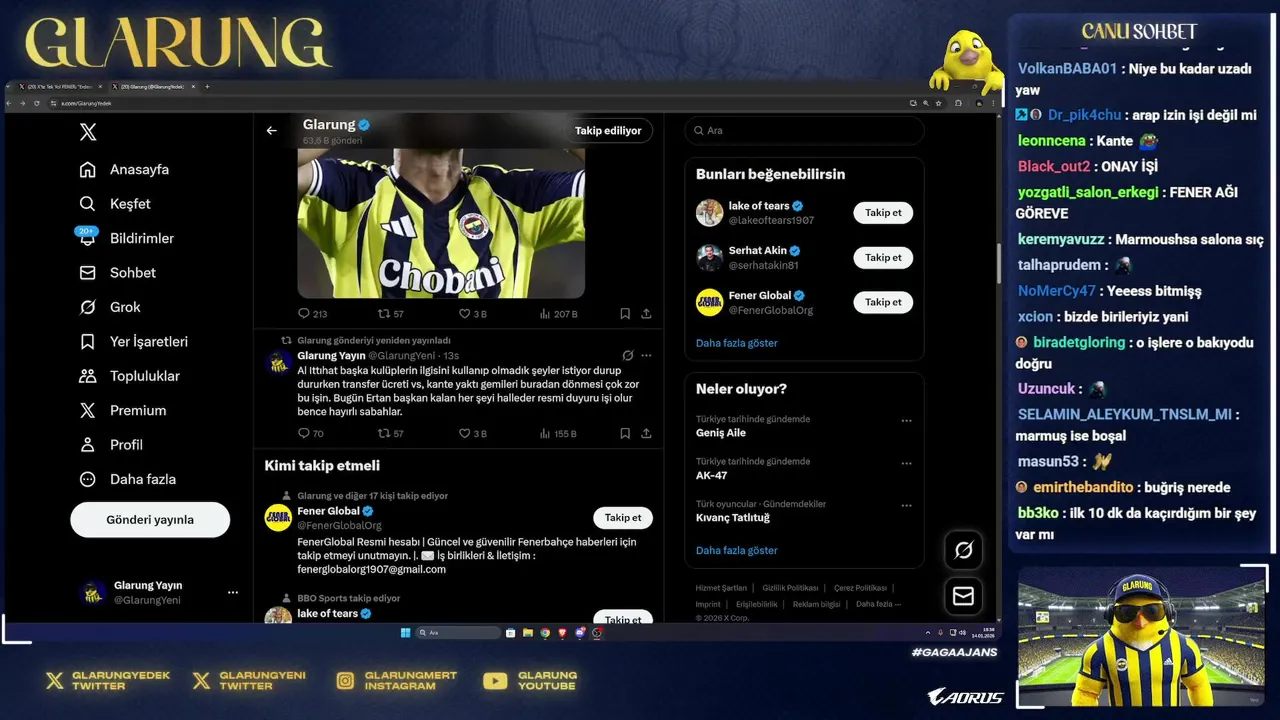Open the floating messages envelope button

[x=964, y=596]
